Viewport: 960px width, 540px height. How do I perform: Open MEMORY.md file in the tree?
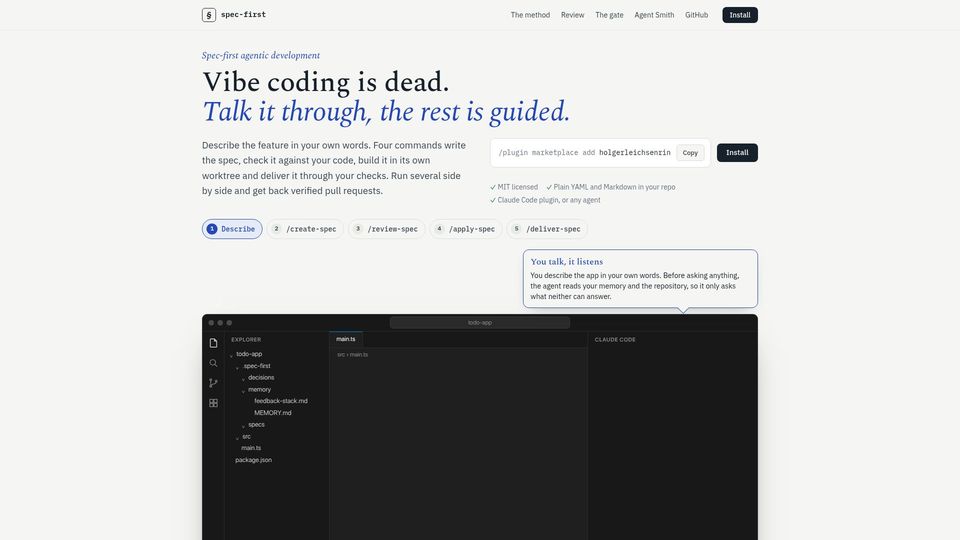[x=272, y=413]
